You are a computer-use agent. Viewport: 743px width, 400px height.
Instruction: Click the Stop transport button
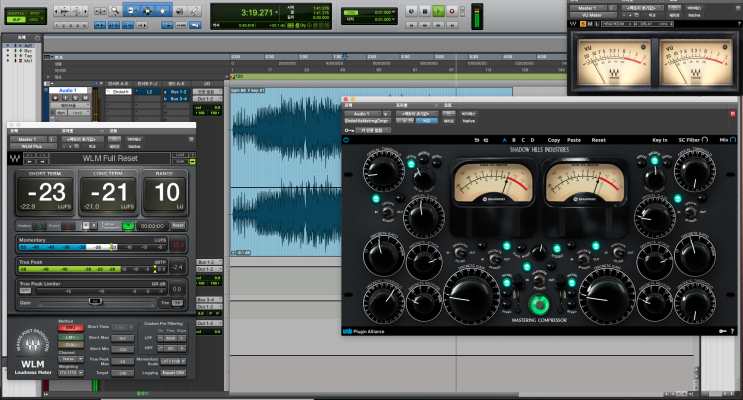[x=424, y=10]
